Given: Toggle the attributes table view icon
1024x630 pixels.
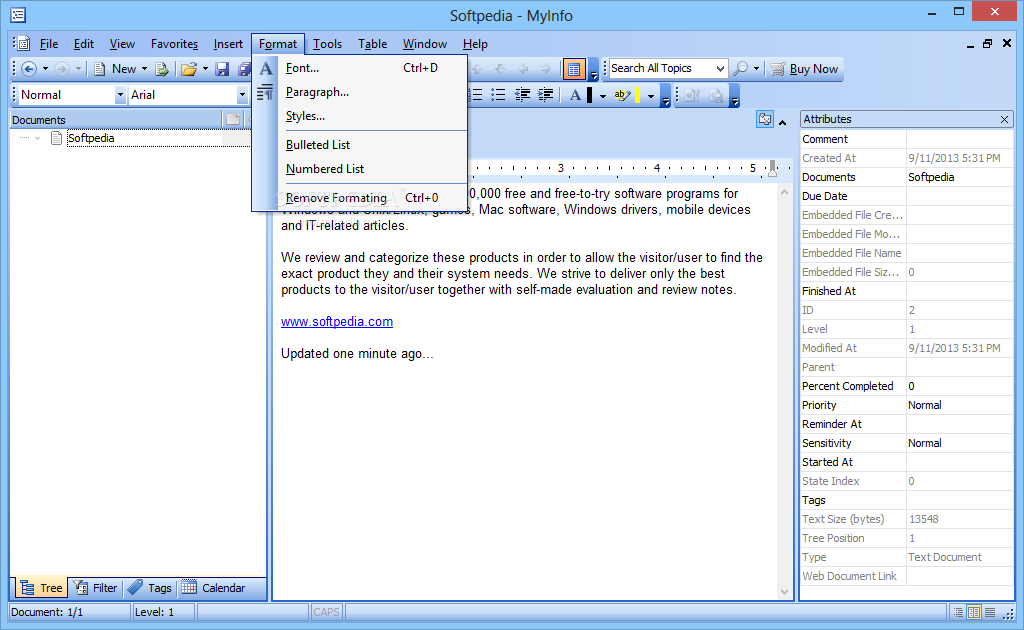Looking at the screenshot, I should [x=573, y=69].
